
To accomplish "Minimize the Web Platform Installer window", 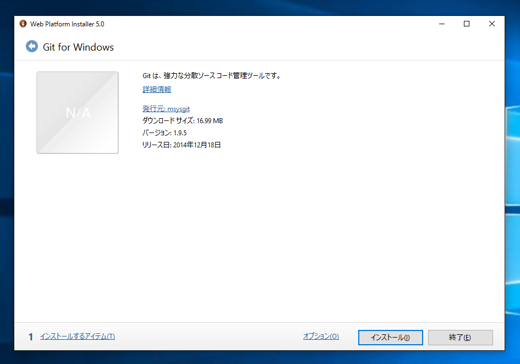I will 442,24.
